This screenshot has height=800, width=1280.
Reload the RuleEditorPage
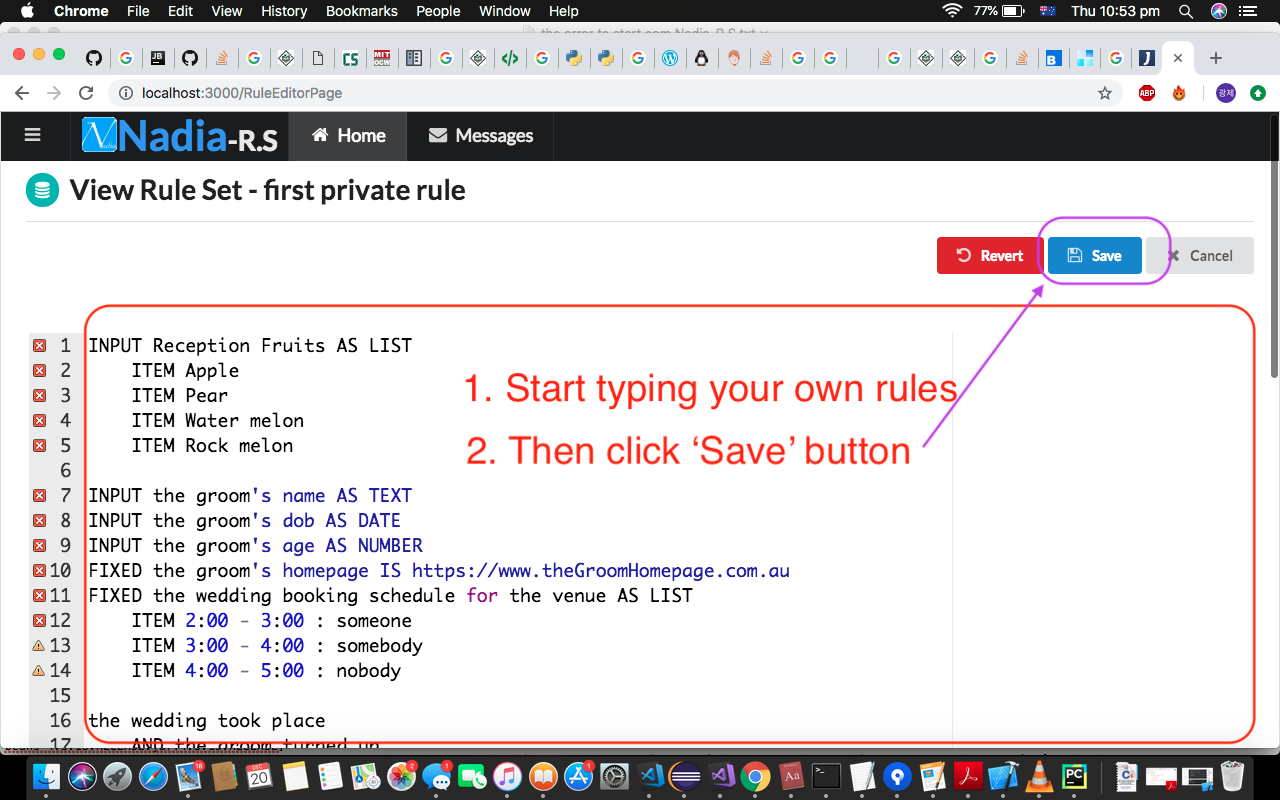coord(86,93)
